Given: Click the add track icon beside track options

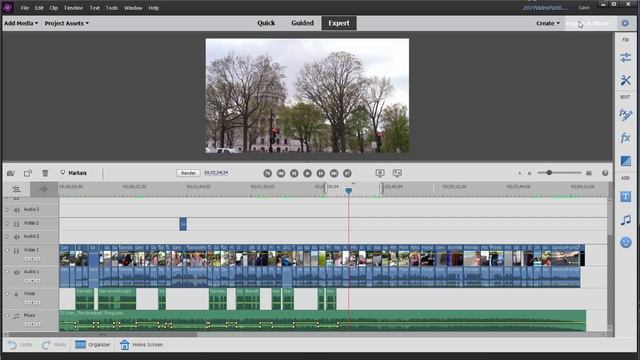Looking at the screenshot, I should [43, 189].
